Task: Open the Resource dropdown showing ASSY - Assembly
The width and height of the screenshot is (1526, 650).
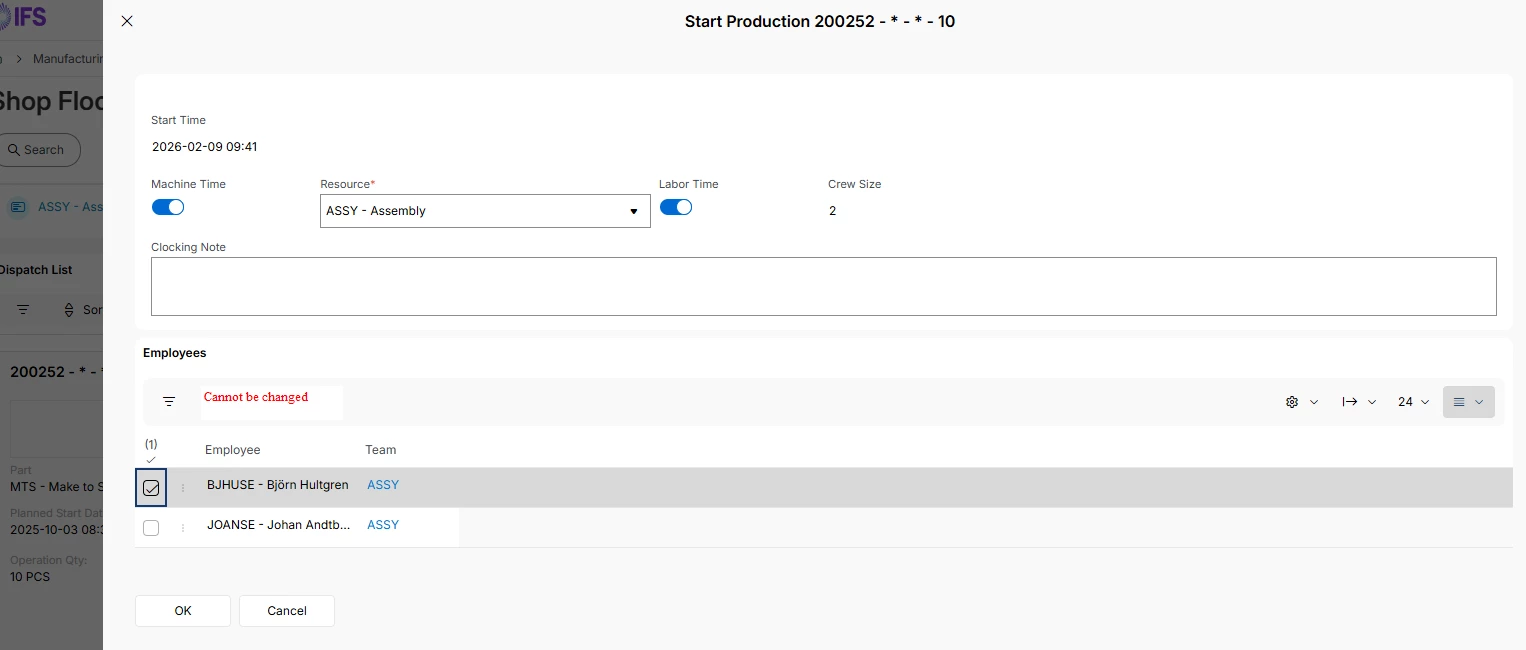Action: 485,211
